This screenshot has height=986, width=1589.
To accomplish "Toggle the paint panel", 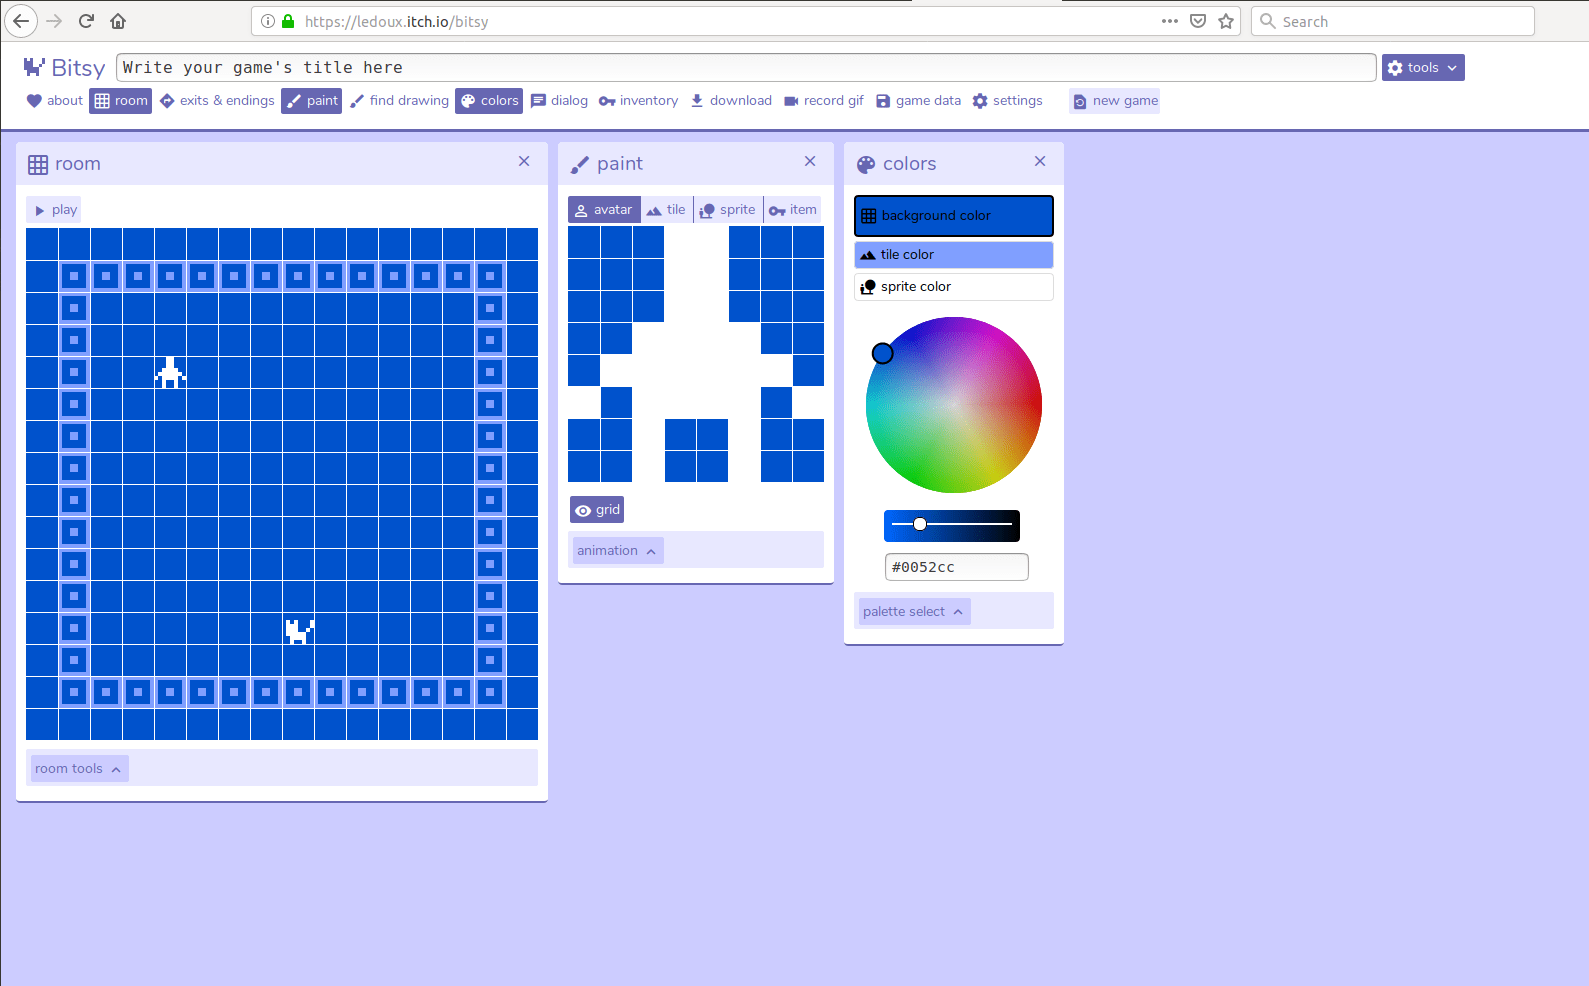I will [x=312, y=101].
